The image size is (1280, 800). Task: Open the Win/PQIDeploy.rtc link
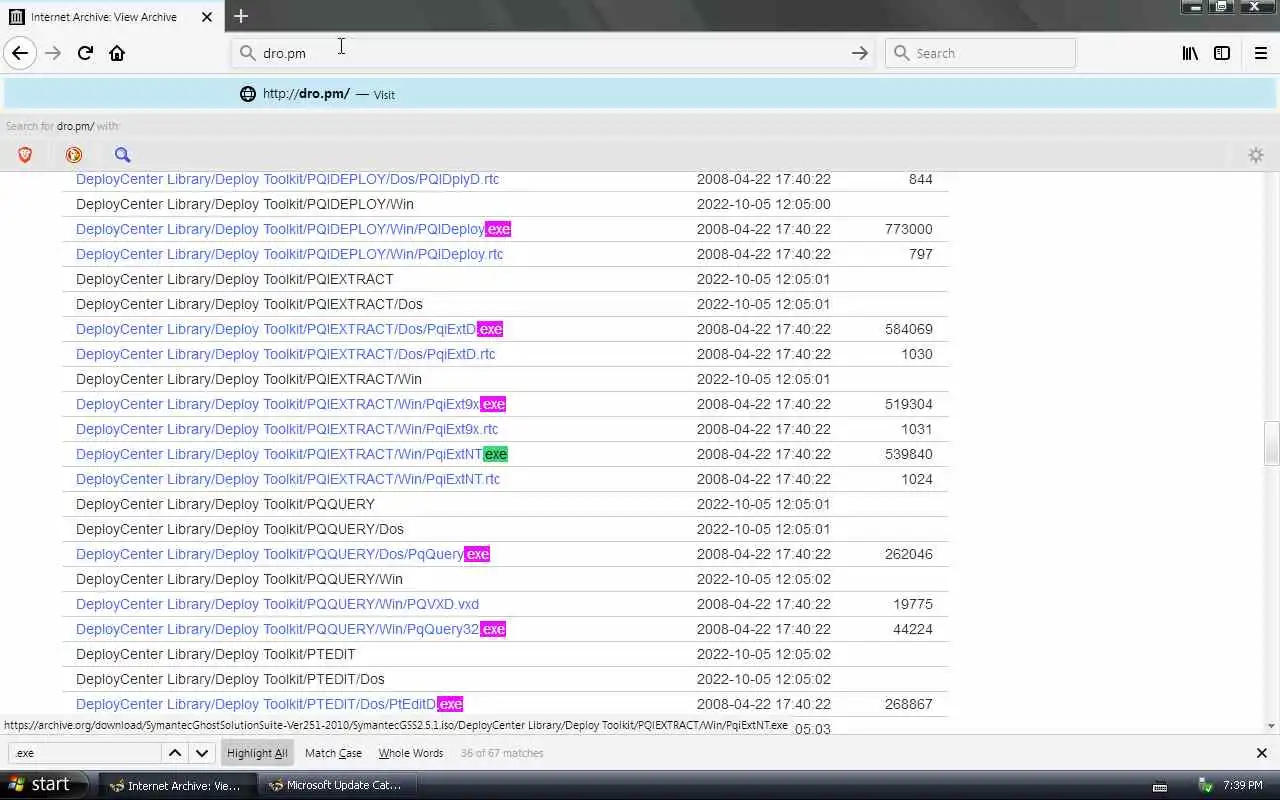pos(289,254)
